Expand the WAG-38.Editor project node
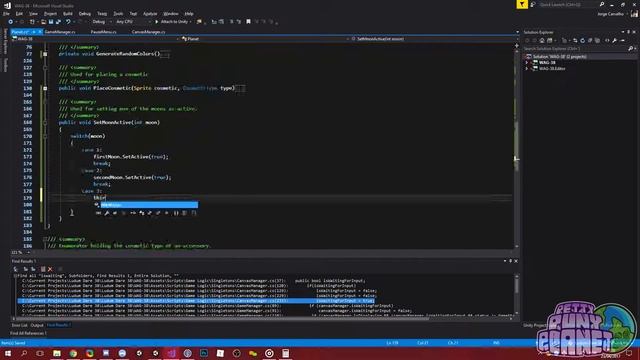The width and height of the screenshot is (640, 360). (x=527, y=69)
